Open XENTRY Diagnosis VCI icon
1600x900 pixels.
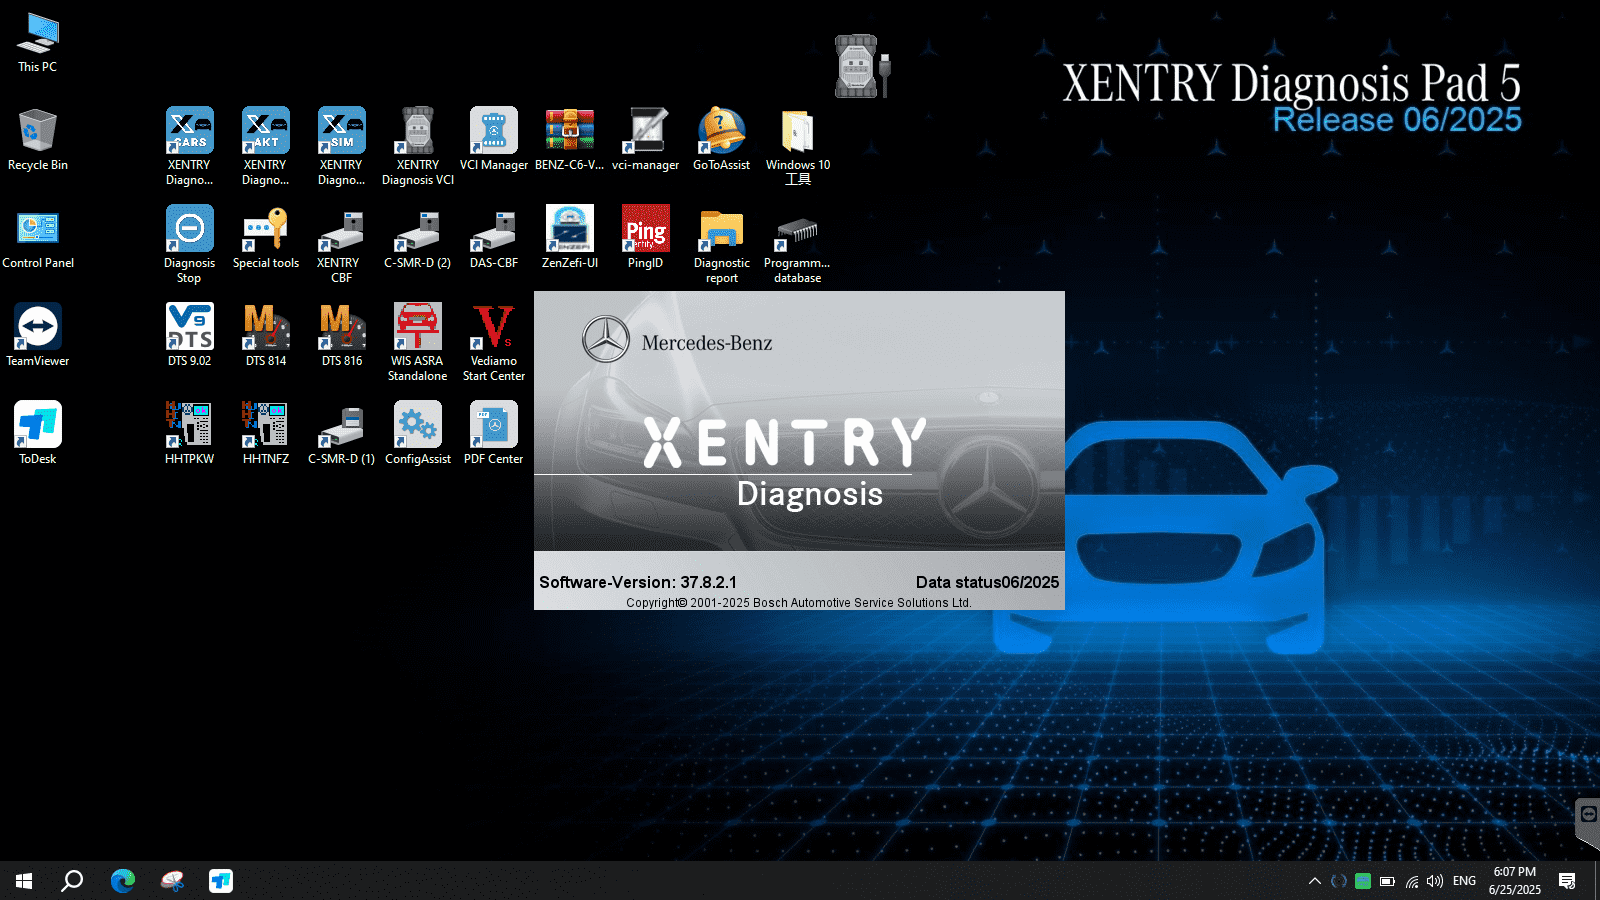pos(418,146)
